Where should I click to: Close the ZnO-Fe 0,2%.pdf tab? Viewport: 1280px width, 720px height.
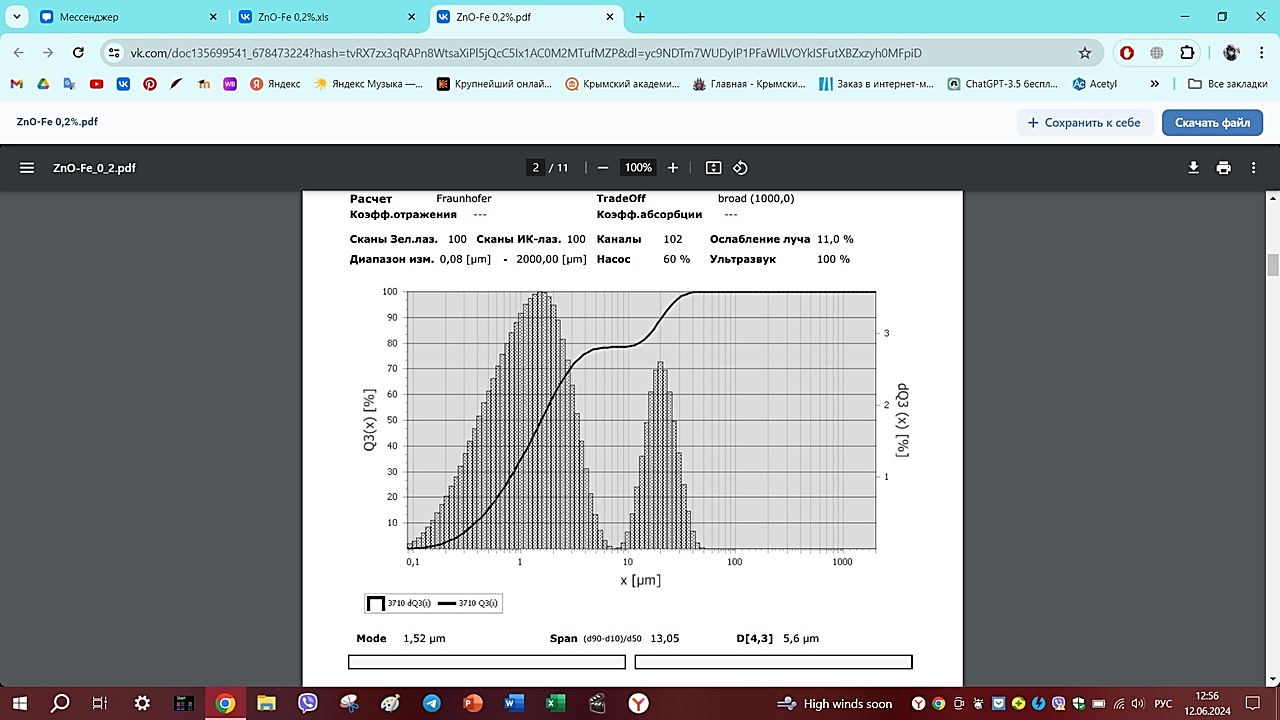point(612,17)
